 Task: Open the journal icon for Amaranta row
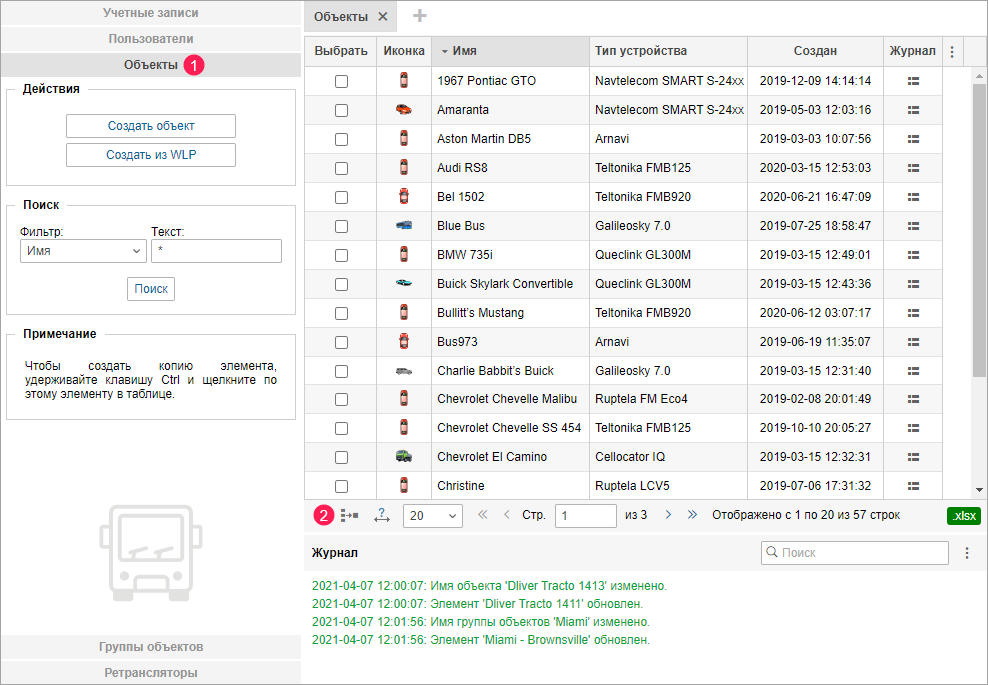click(912, 110)
